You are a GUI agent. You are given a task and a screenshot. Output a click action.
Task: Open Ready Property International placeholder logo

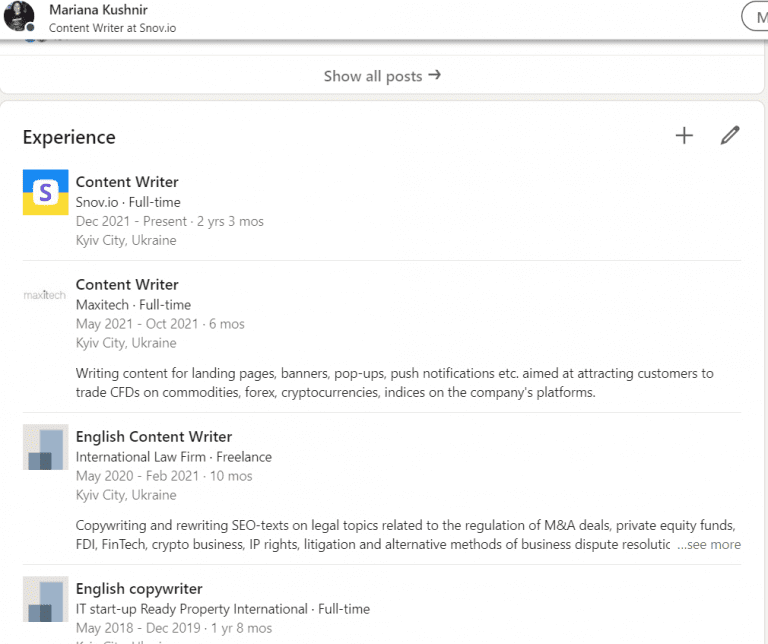click(46, 599)
